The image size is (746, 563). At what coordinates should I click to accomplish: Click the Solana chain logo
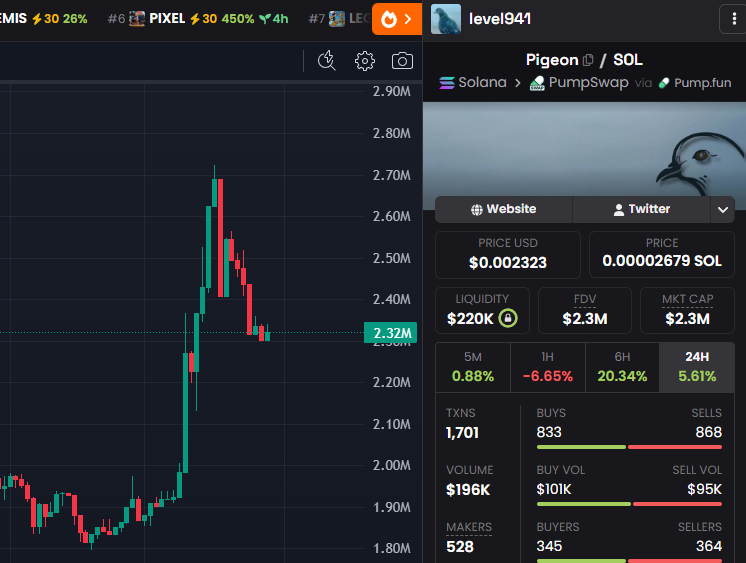click(x=447, y=83)
